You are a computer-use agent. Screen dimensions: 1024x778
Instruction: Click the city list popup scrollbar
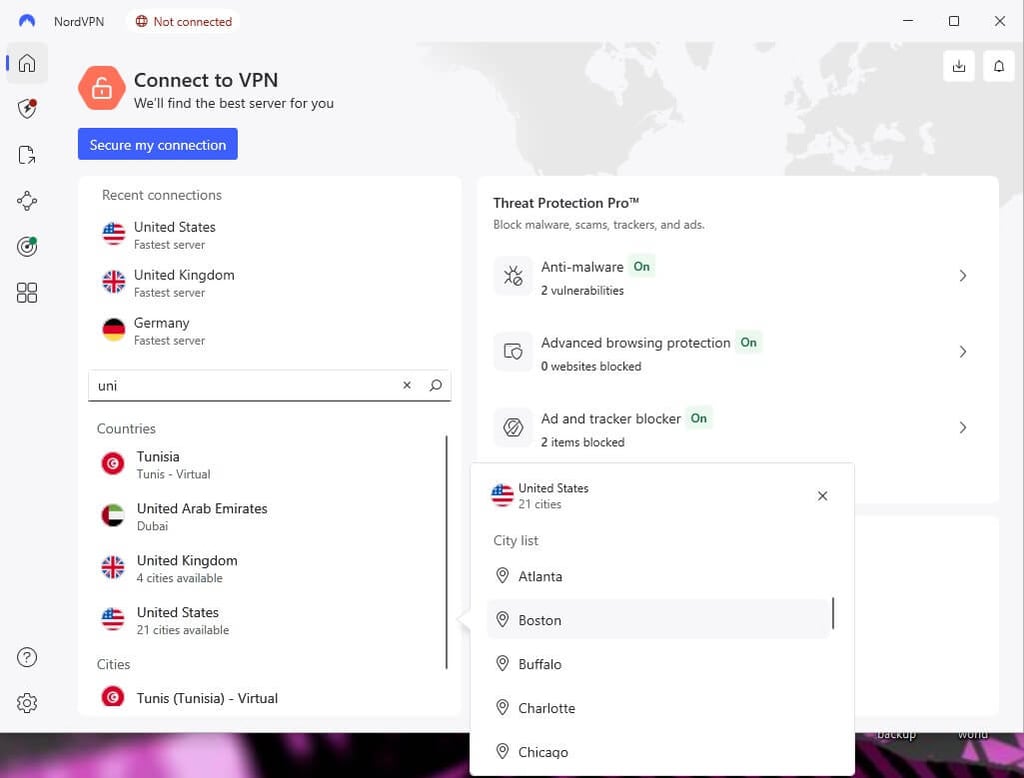point(833,613)
